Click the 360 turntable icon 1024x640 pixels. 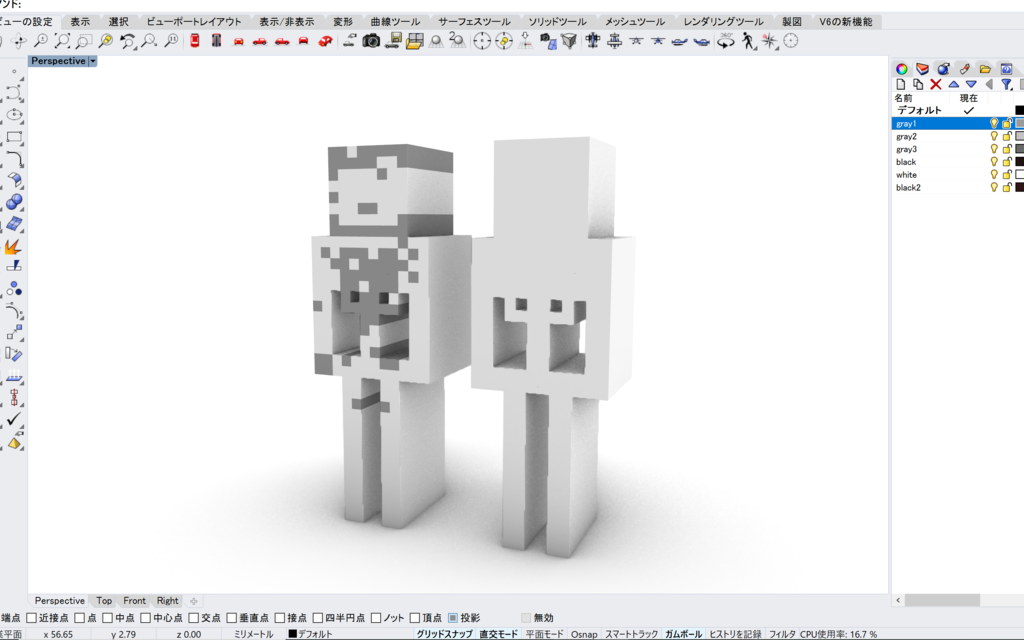tap(726, 41)
